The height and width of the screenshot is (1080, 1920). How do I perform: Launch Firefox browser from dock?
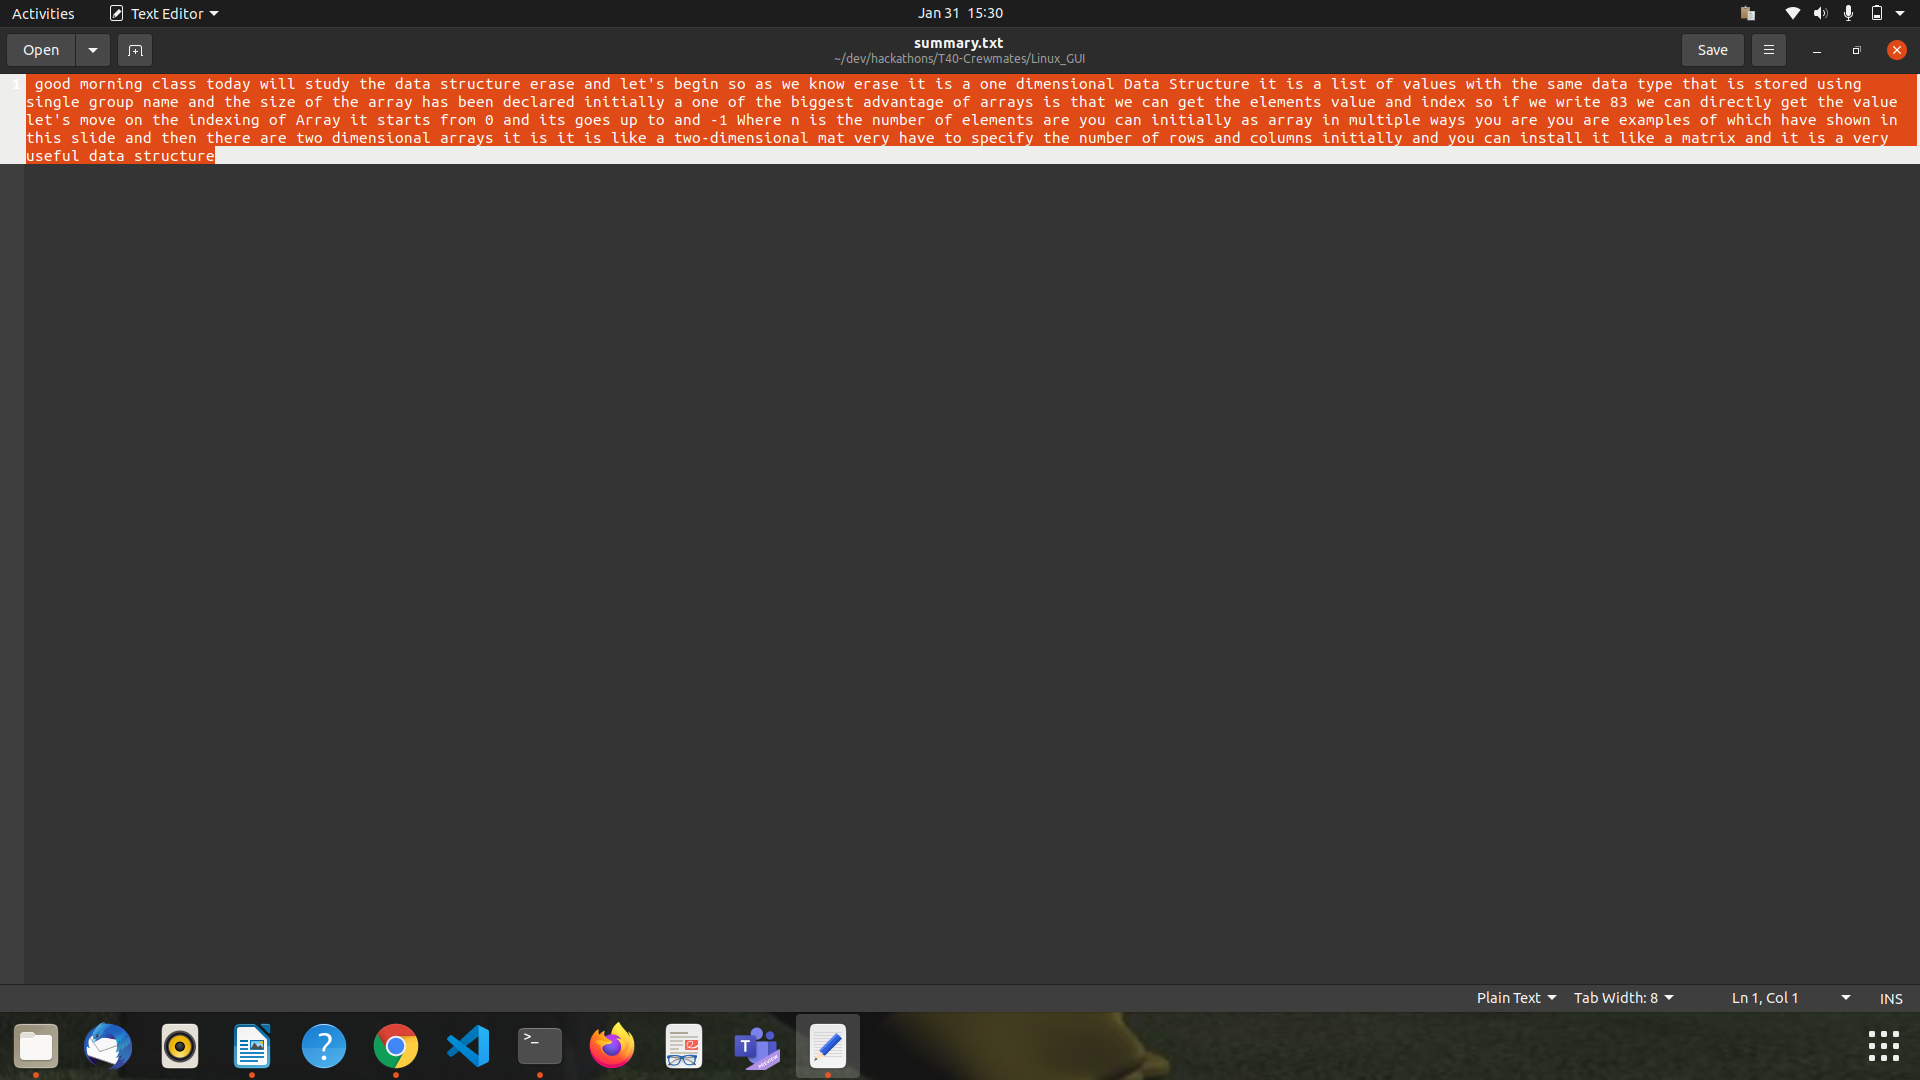coord(612,1047)
